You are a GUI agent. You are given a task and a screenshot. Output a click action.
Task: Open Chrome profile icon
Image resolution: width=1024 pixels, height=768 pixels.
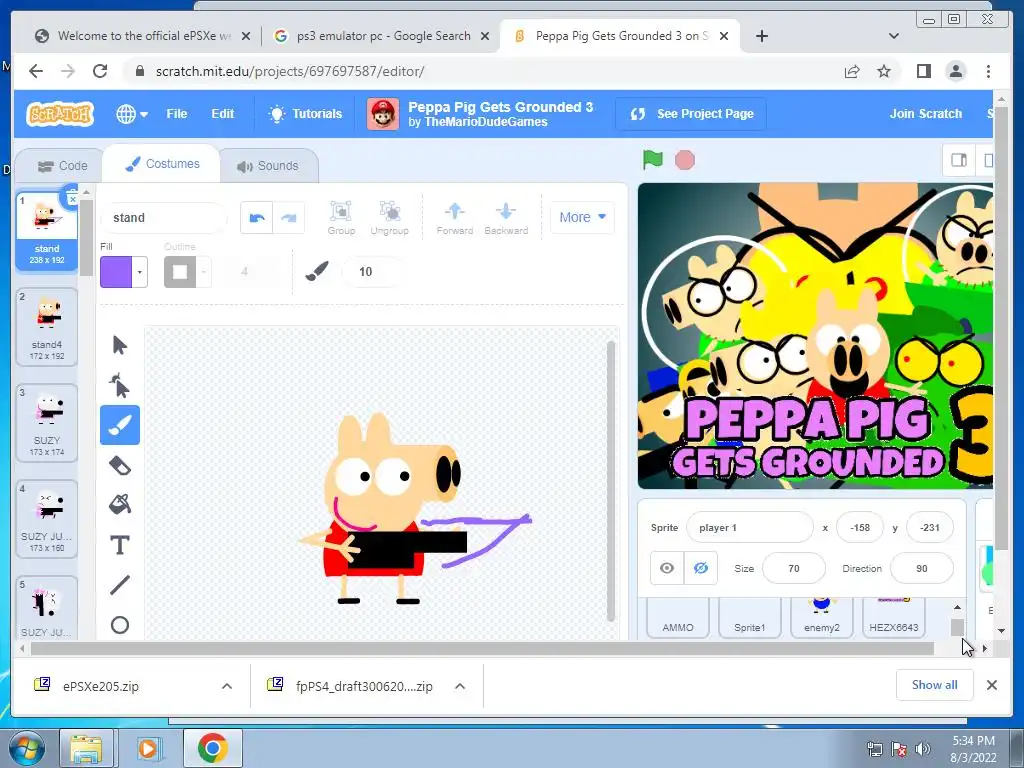point(955,71)
